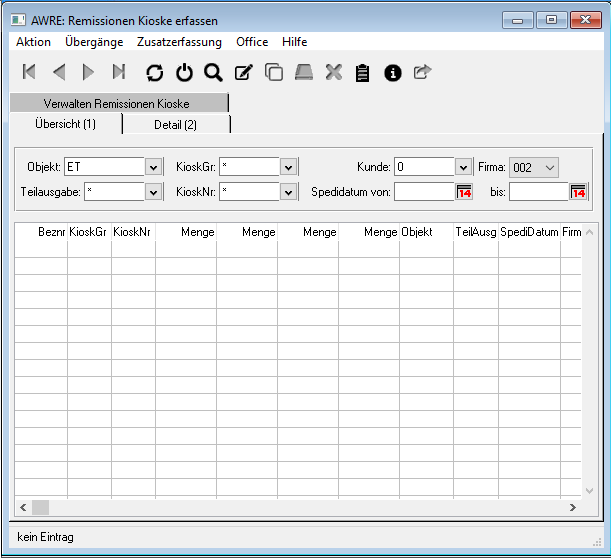Screen dimensions: 611x558
Task: Expand the Teilausgabe dropdown
Action: tap(154, 192)
